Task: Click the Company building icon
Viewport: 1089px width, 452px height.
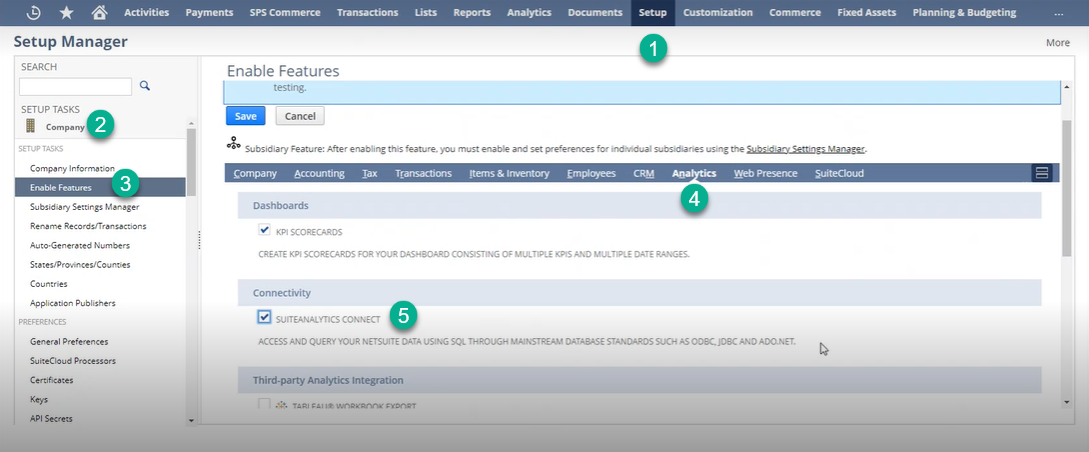Action: tap(31, 126)
